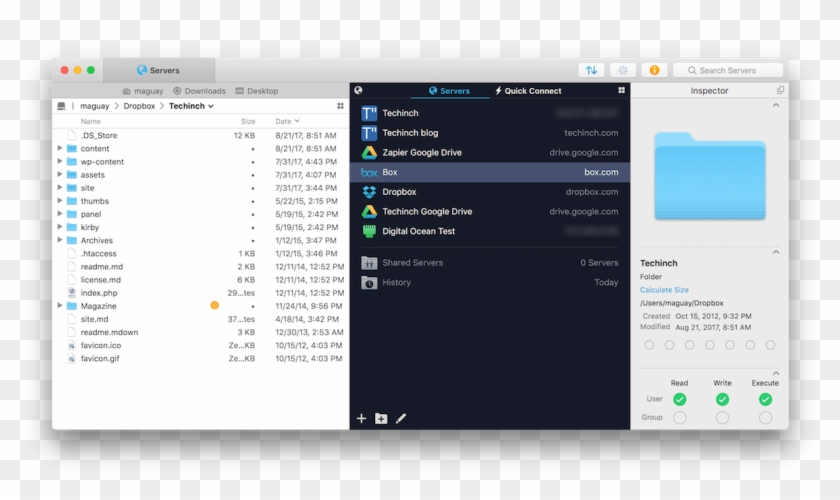Expand the wp-content folder
The height and width of the screenshot is (500, 840).
[60, 161]
